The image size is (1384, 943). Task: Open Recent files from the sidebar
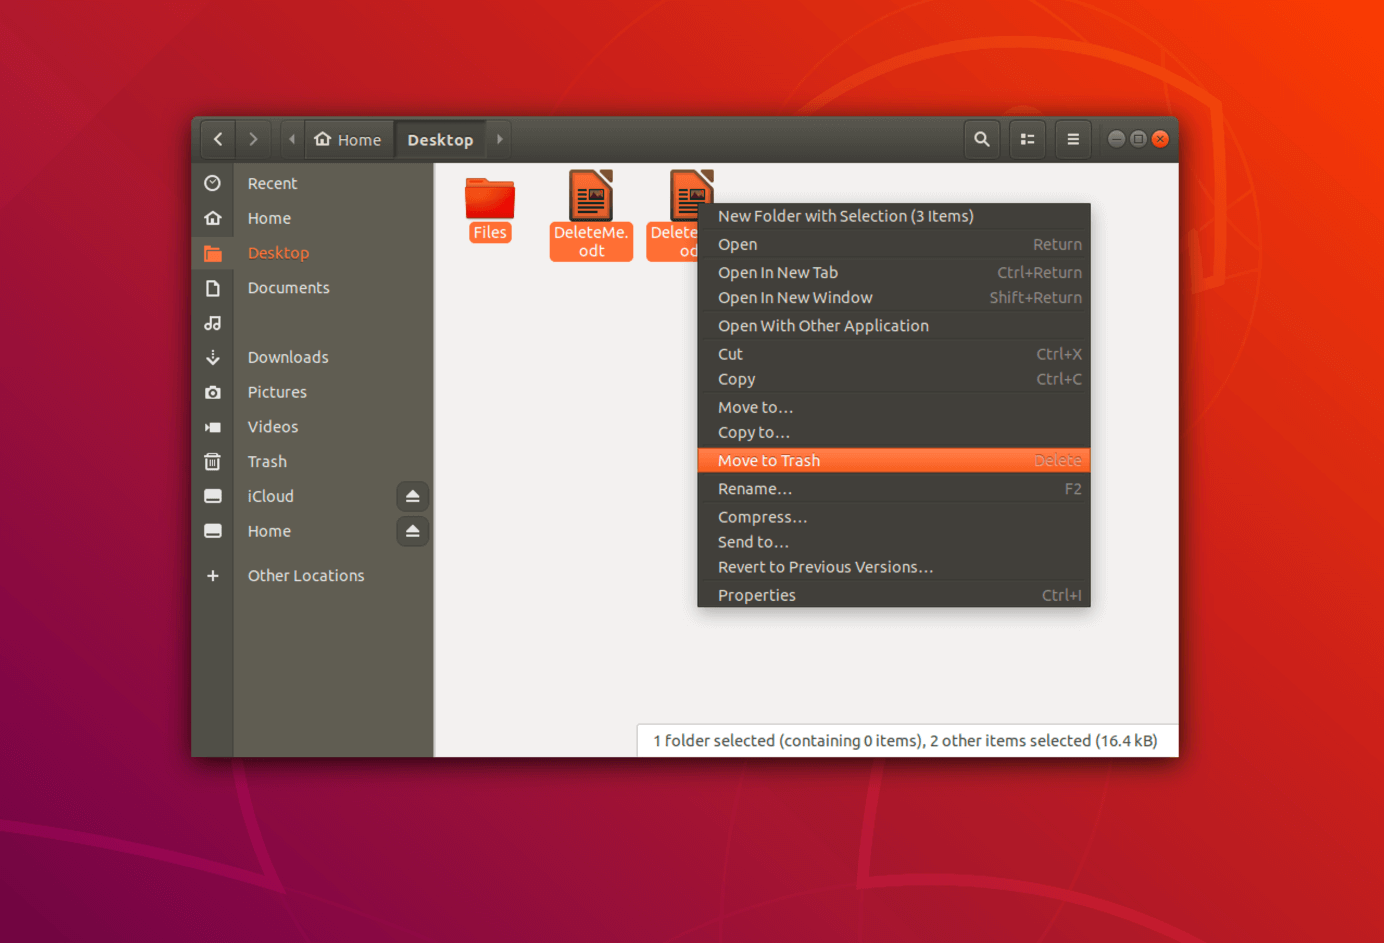tap(271, 183)
